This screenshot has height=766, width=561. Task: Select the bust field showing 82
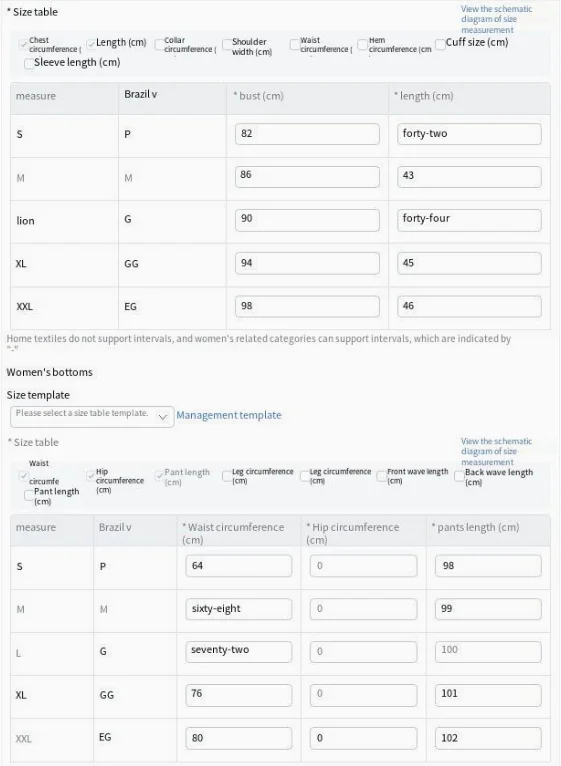[307, 134]
